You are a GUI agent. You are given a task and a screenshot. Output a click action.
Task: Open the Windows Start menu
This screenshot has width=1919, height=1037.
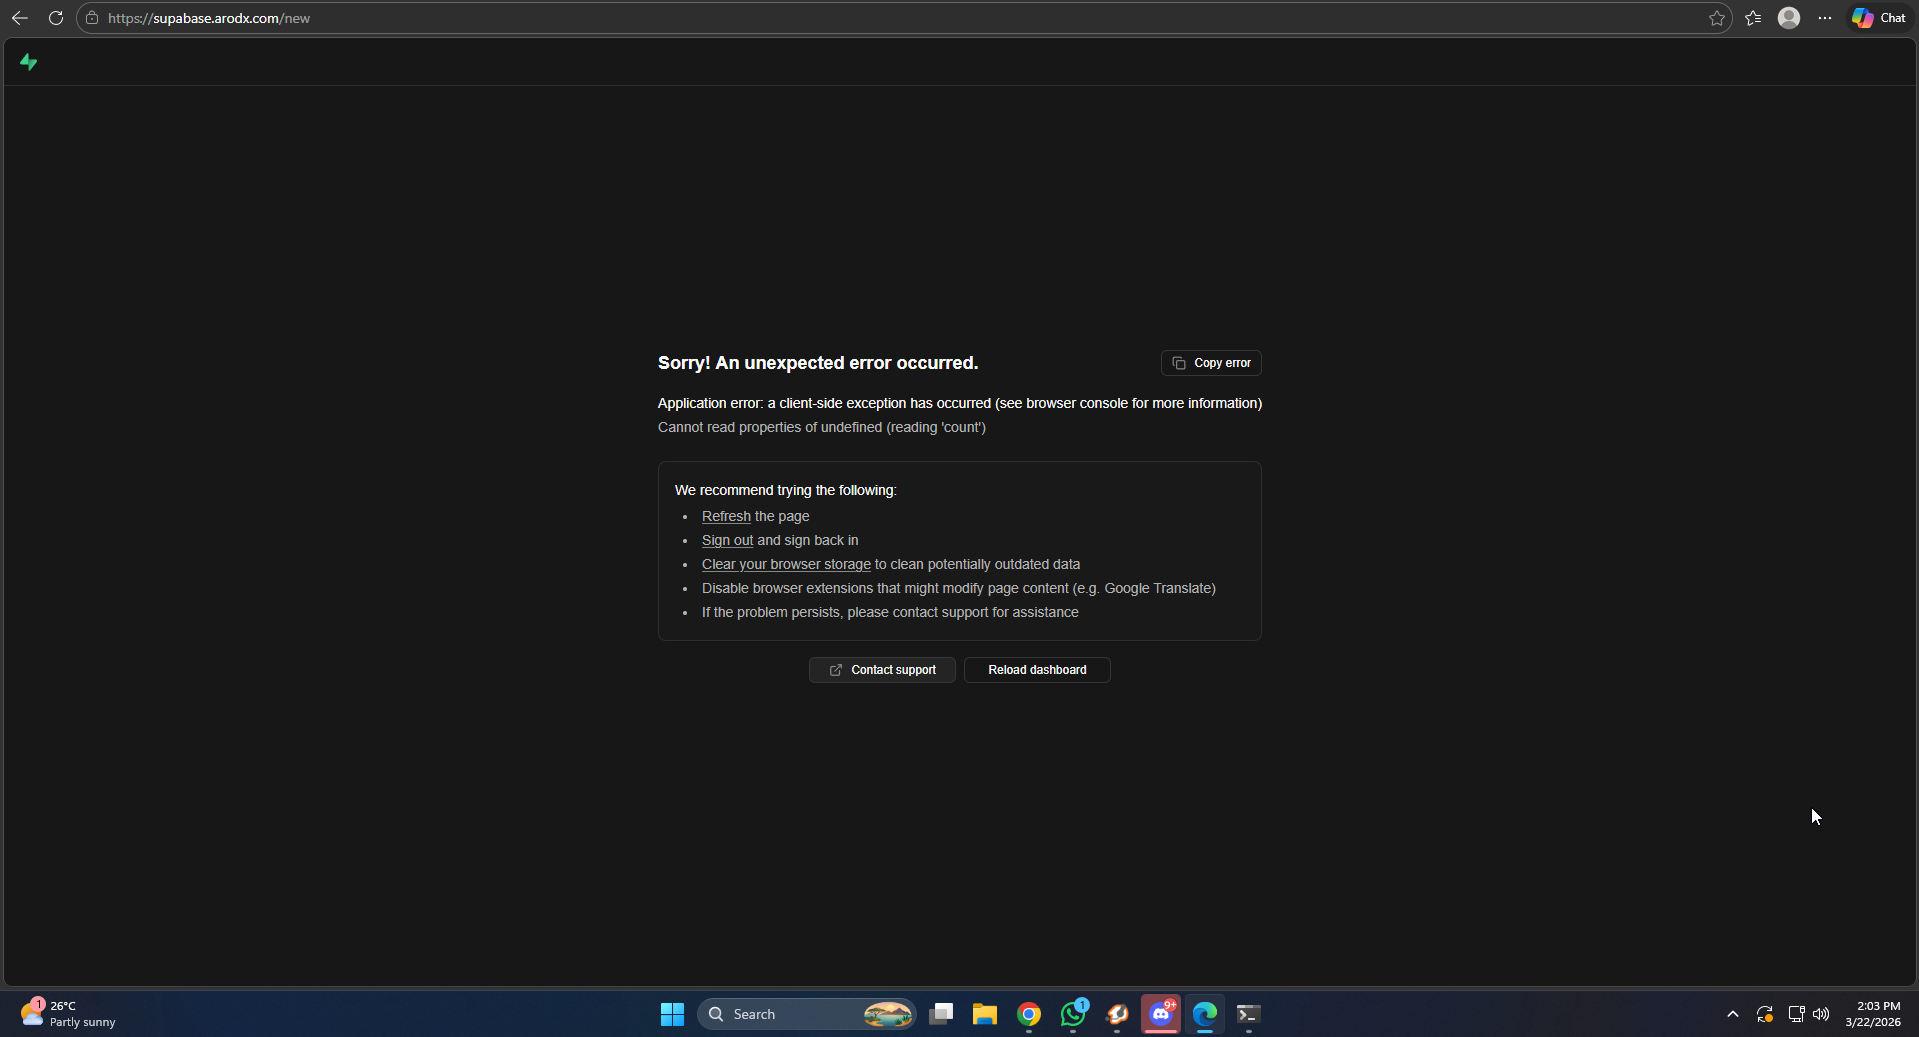click(x=672, y=1014)
